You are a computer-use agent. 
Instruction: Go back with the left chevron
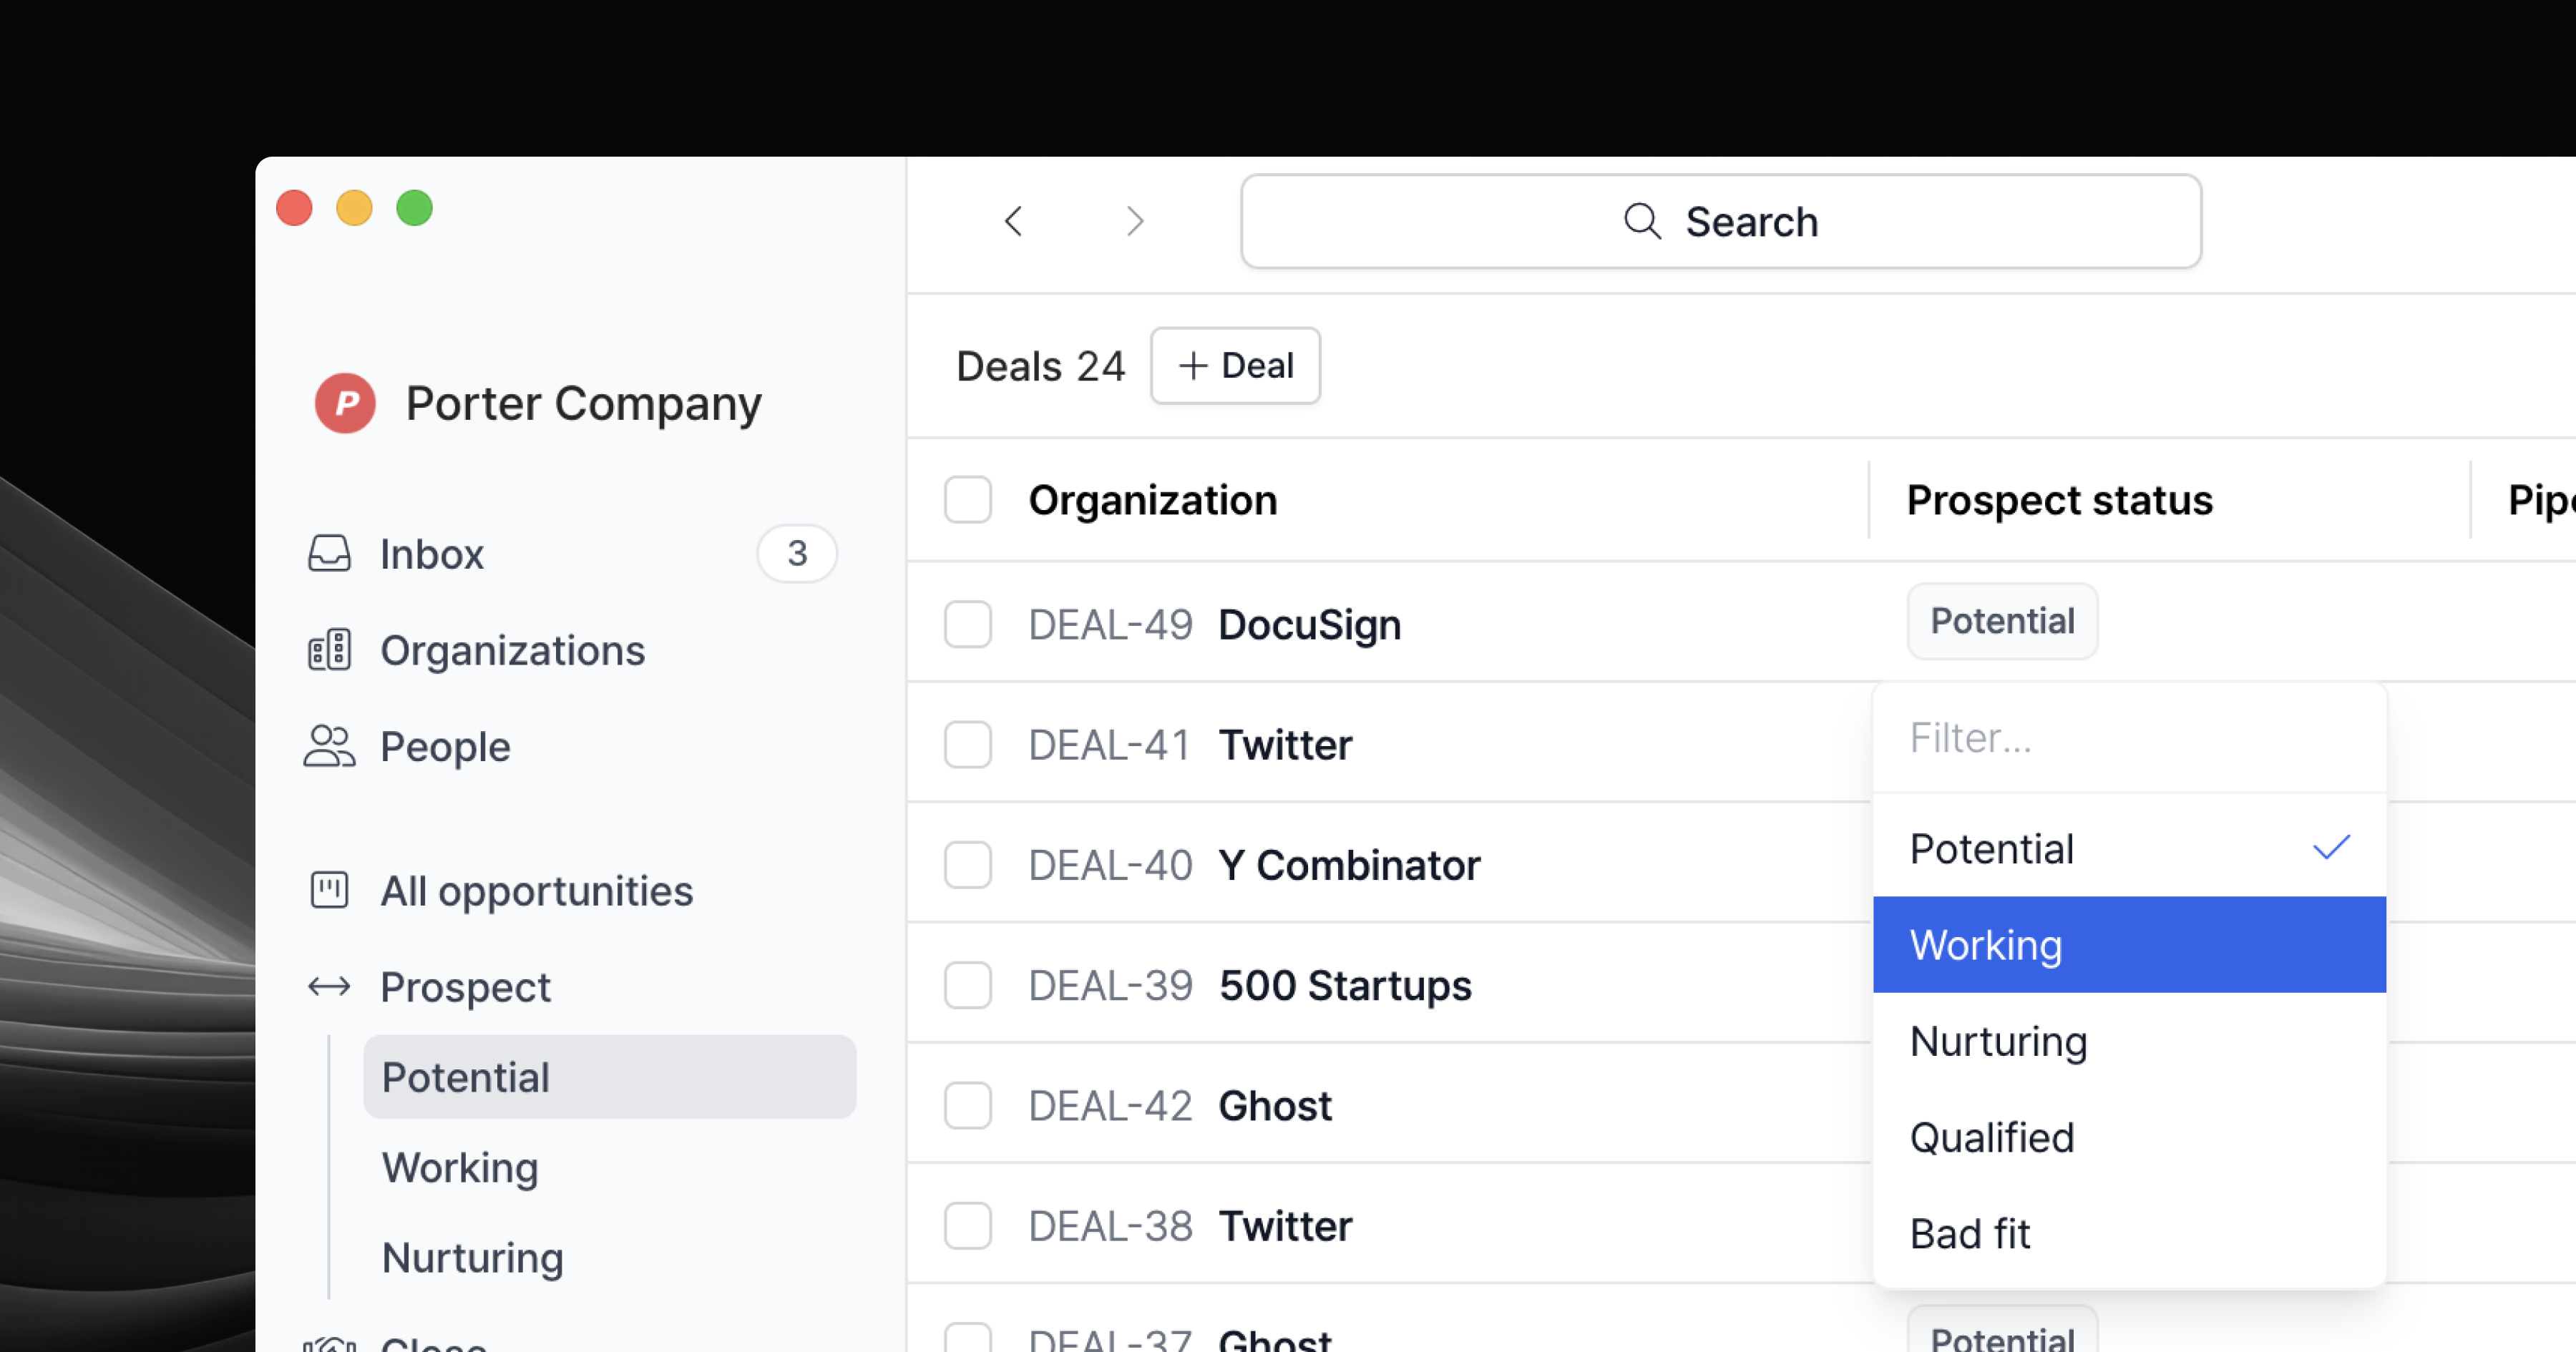[x=1013, y=221]
